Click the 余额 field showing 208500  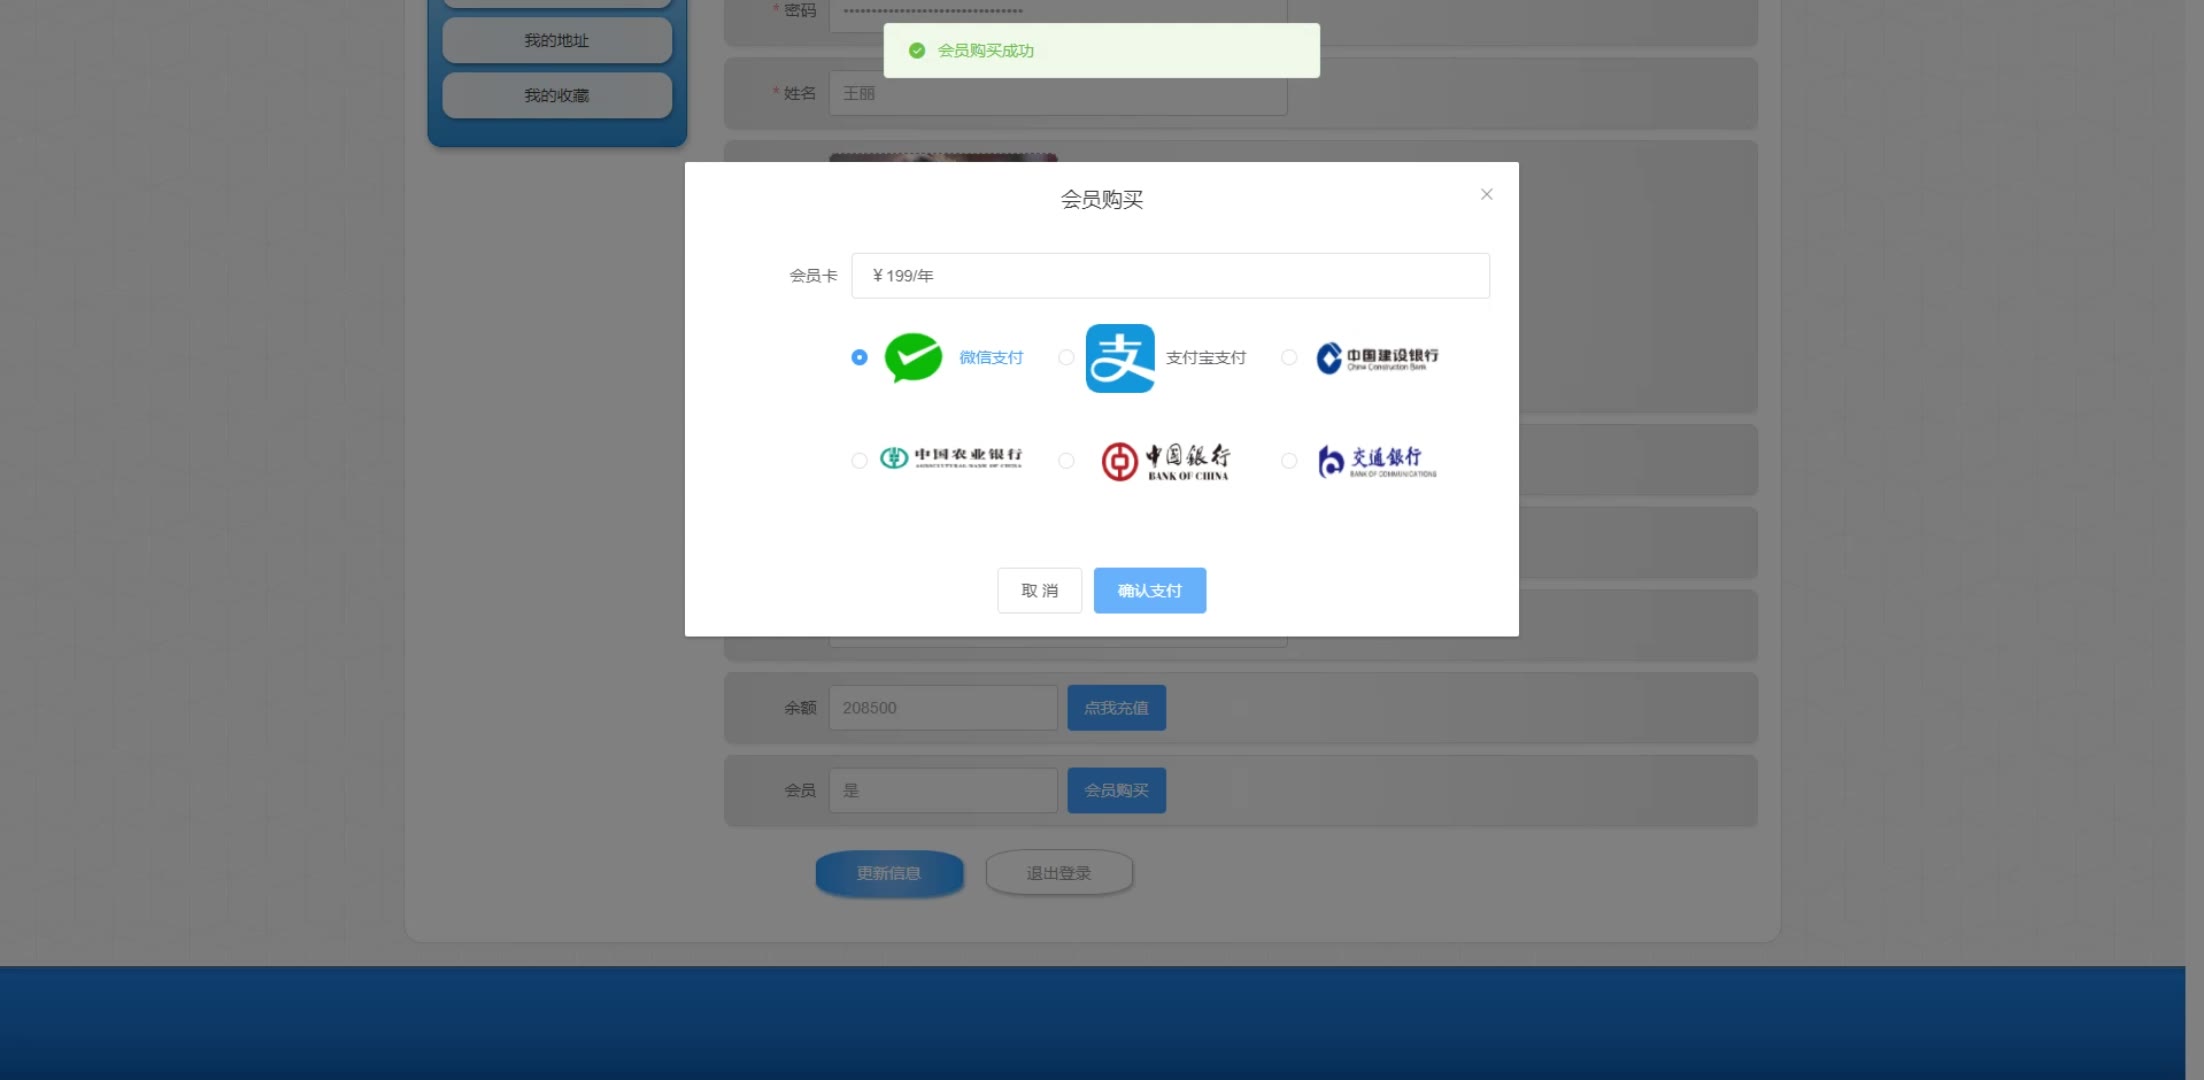[x=943, y=707]
